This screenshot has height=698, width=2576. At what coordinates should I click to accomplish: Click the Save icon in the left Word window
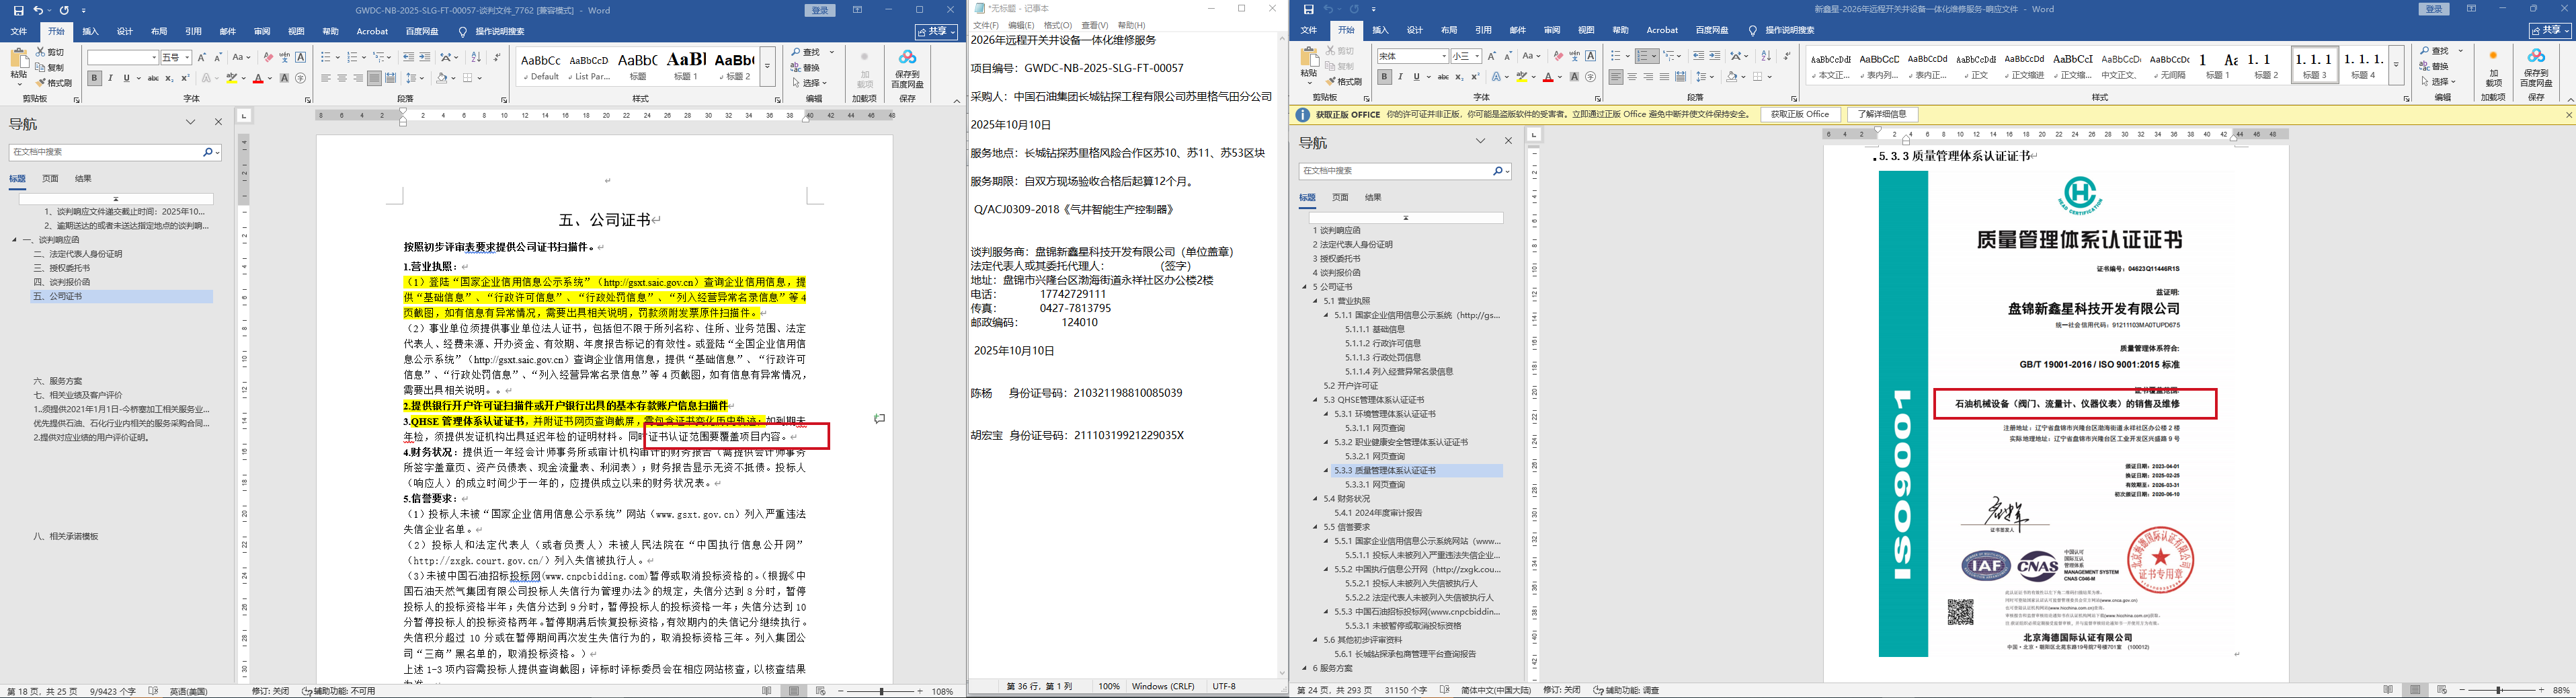pos(18,10)
